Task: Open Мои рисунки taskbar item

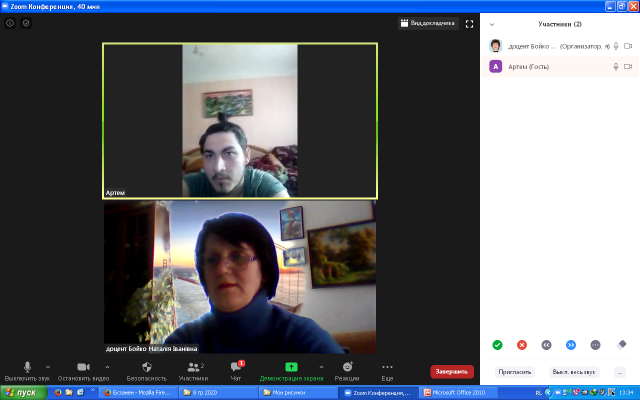Action: 298,393
